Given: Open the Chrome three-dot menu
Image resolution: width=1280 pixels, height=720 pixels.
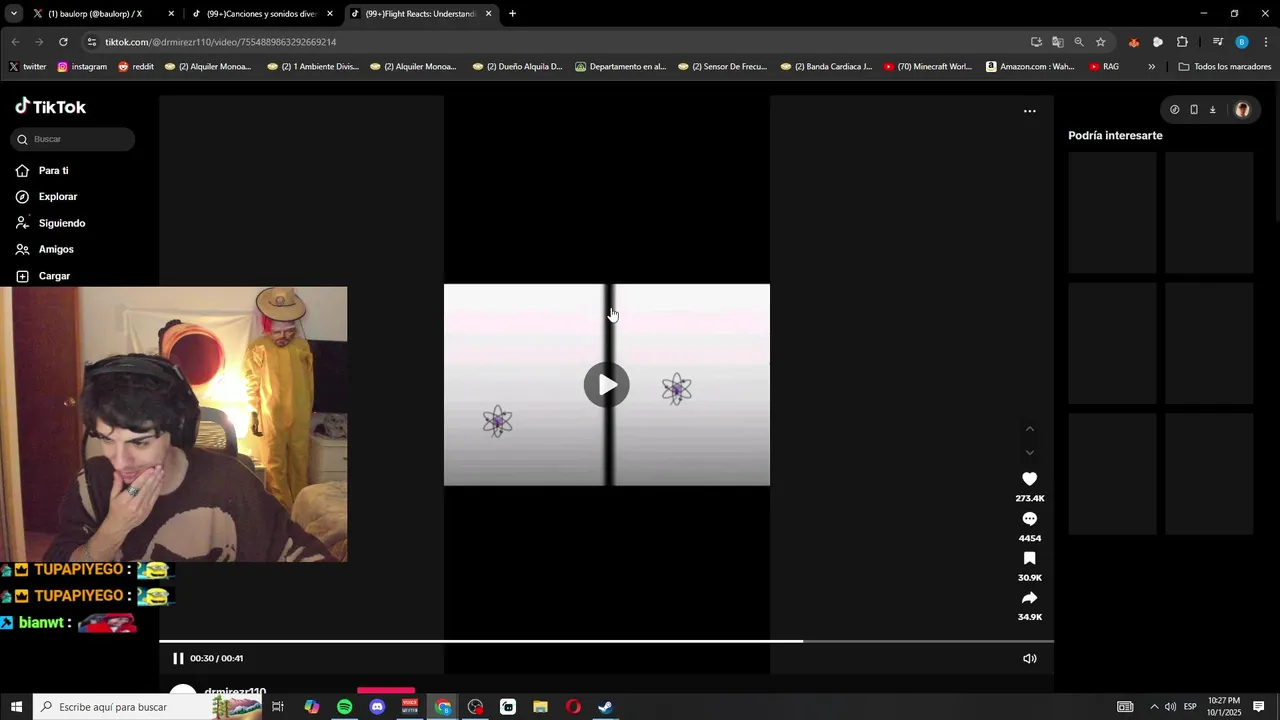Looking at the screenshot, I should tap(1266, 42).
